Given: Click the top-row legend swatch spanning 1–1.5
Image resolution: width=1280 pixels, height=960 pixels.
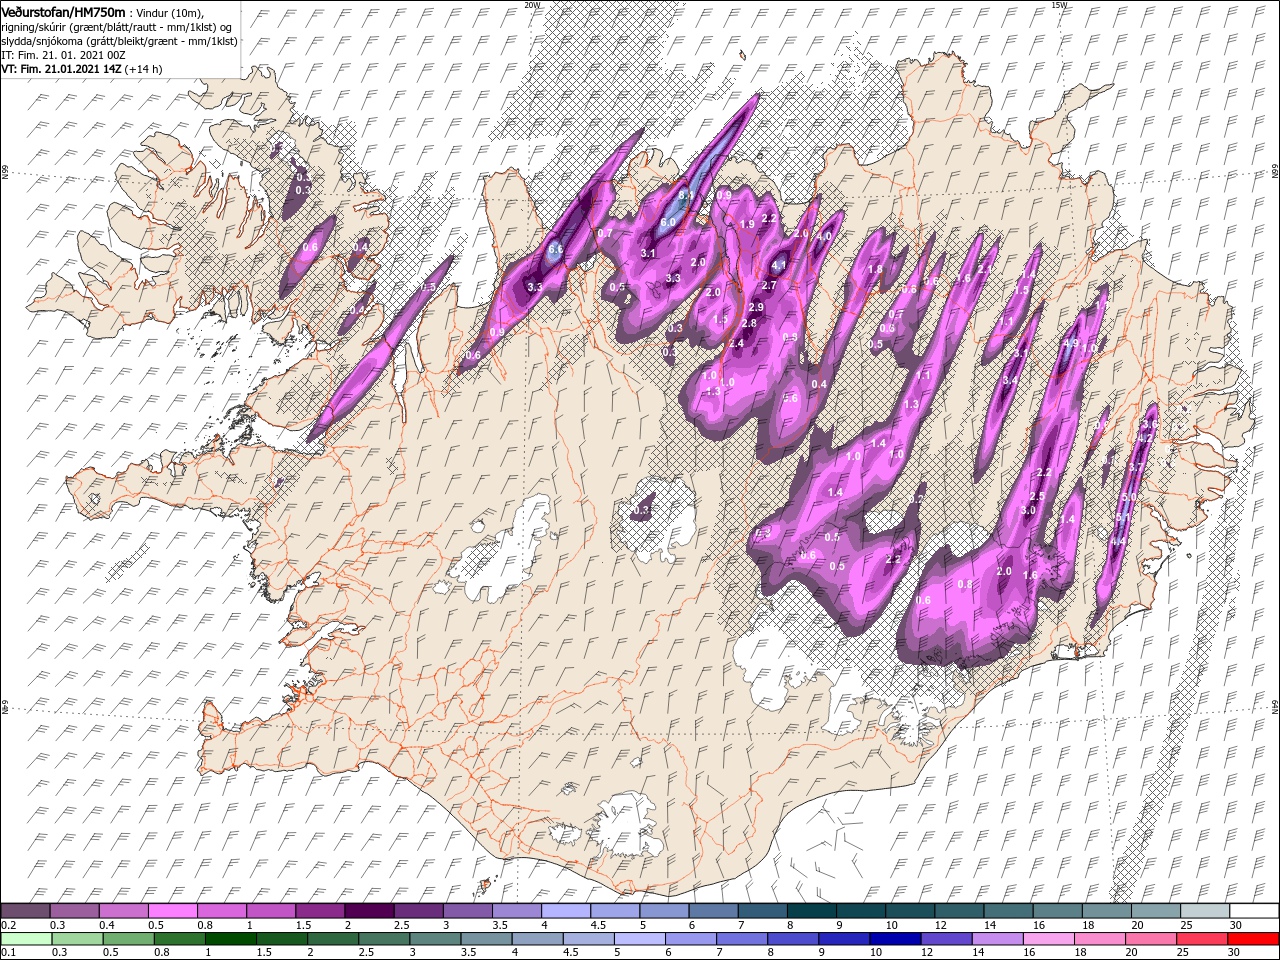Looking at the screenshot, I should tap(272, 911).
